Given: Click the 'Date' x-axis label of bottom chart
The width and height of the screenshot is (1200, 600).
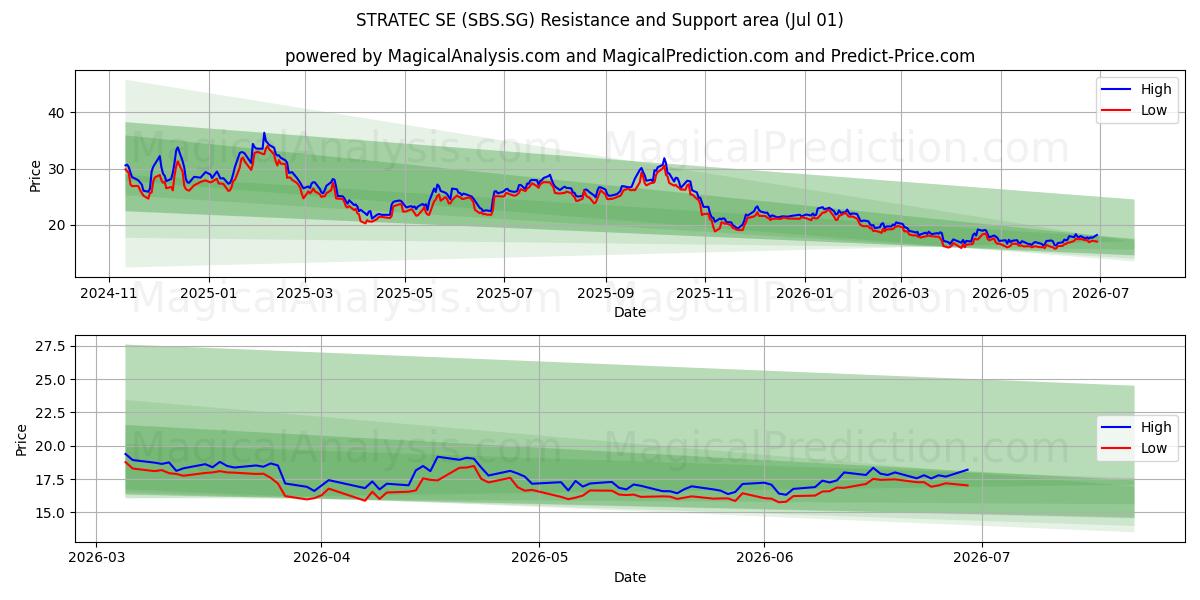Looking at the screenshot, I should (x=630, y=578).
